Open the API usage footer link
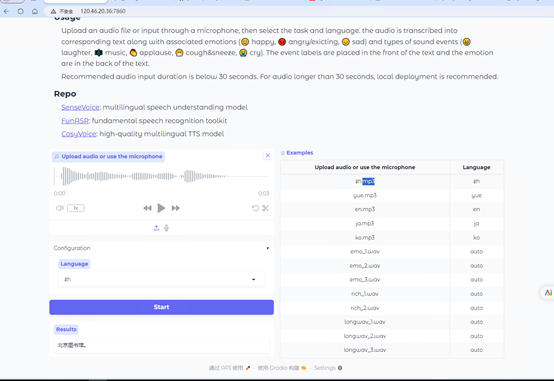 point(230,368)
